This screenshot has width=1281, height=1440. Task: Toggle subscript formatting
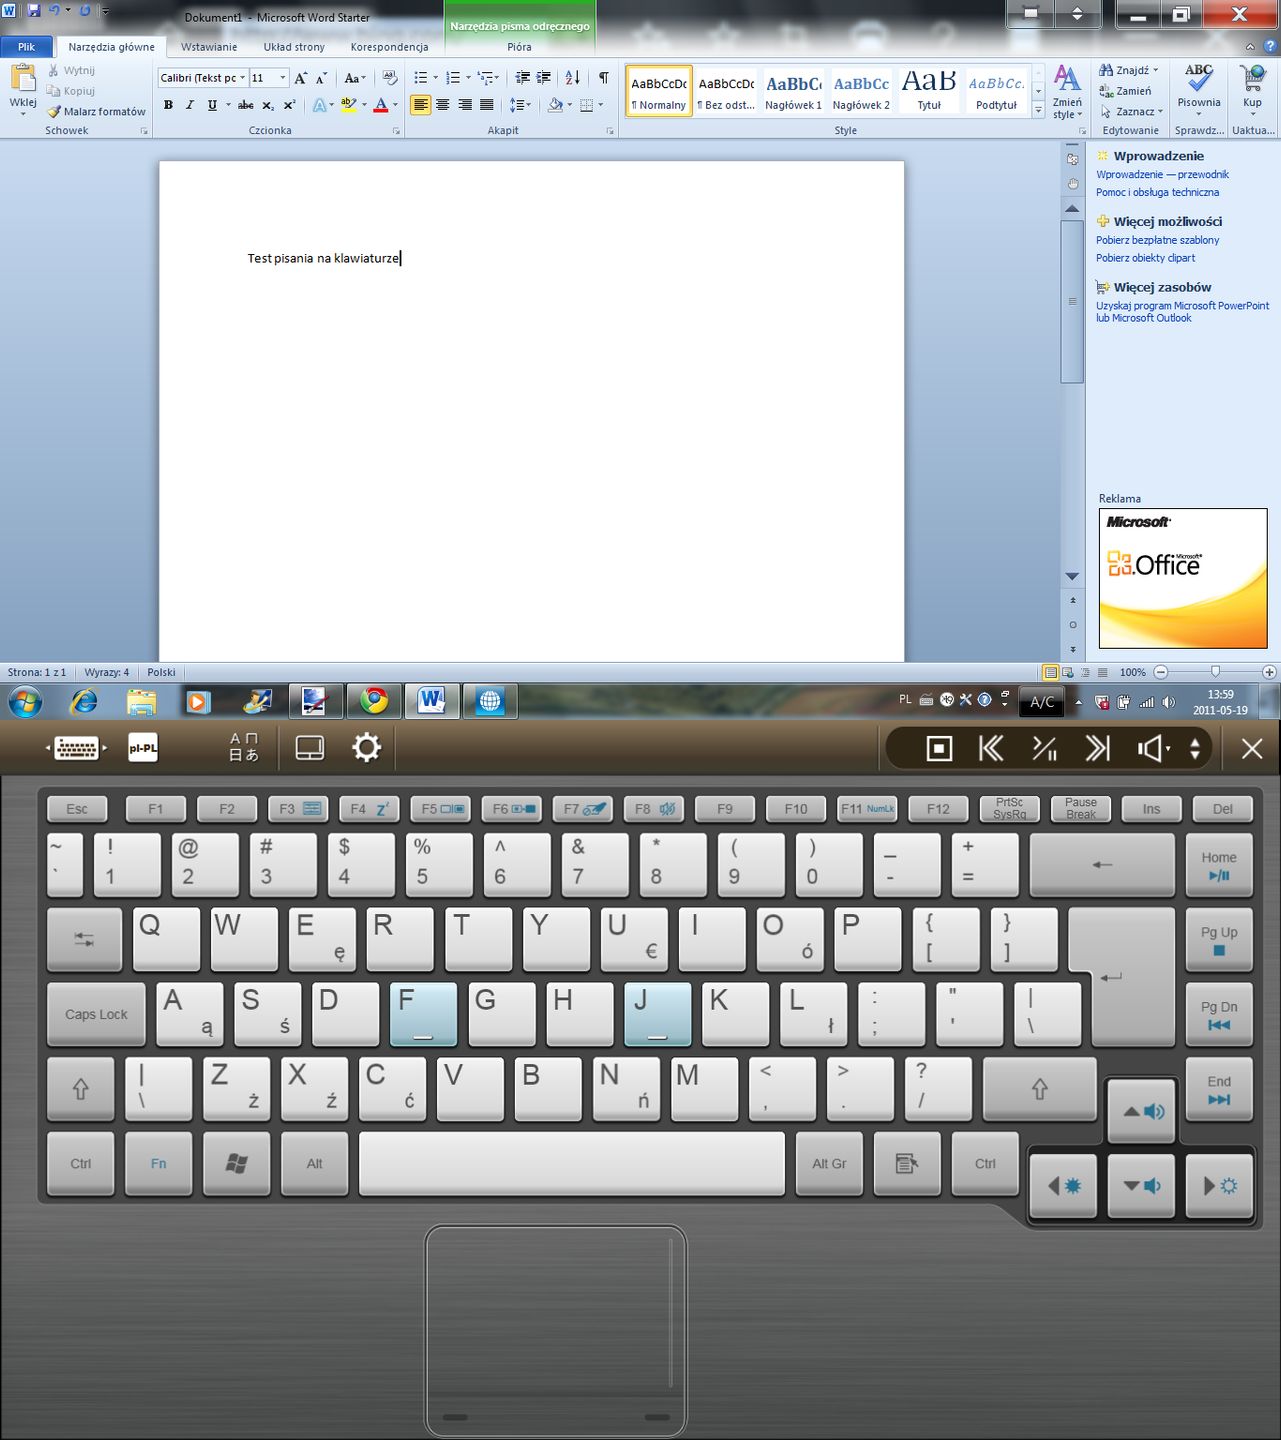[267, 105]
